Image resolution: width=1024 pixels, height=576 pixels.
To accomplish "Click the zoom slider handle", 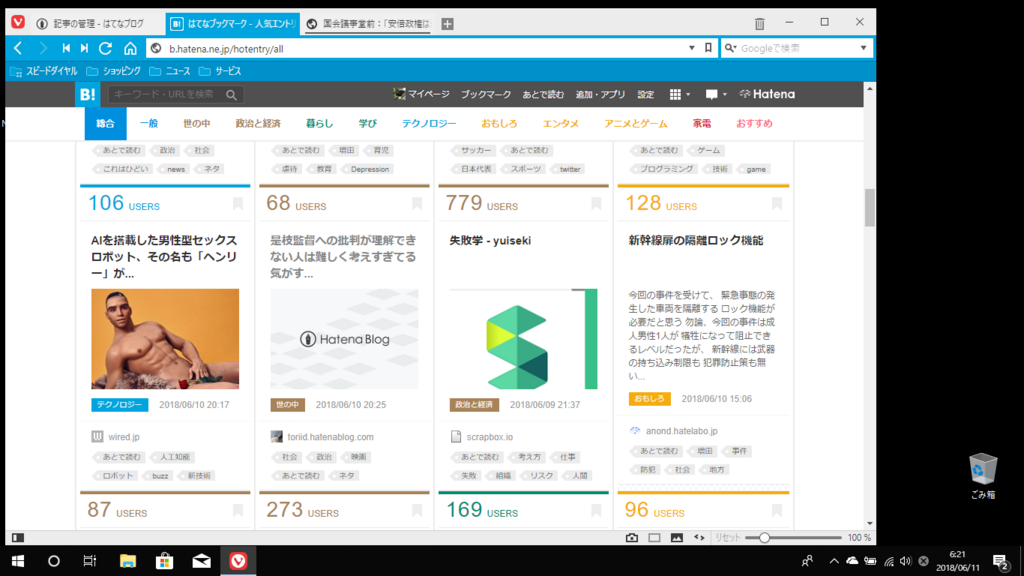I will [764, 537].
